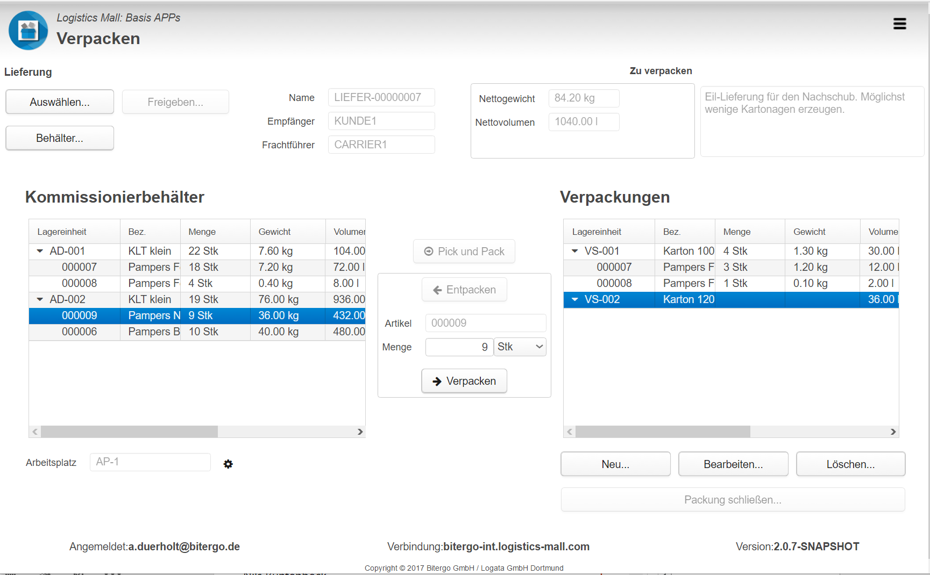Click the Löschen... button
The height and width of the screenshot is (575, 930).
851,464
